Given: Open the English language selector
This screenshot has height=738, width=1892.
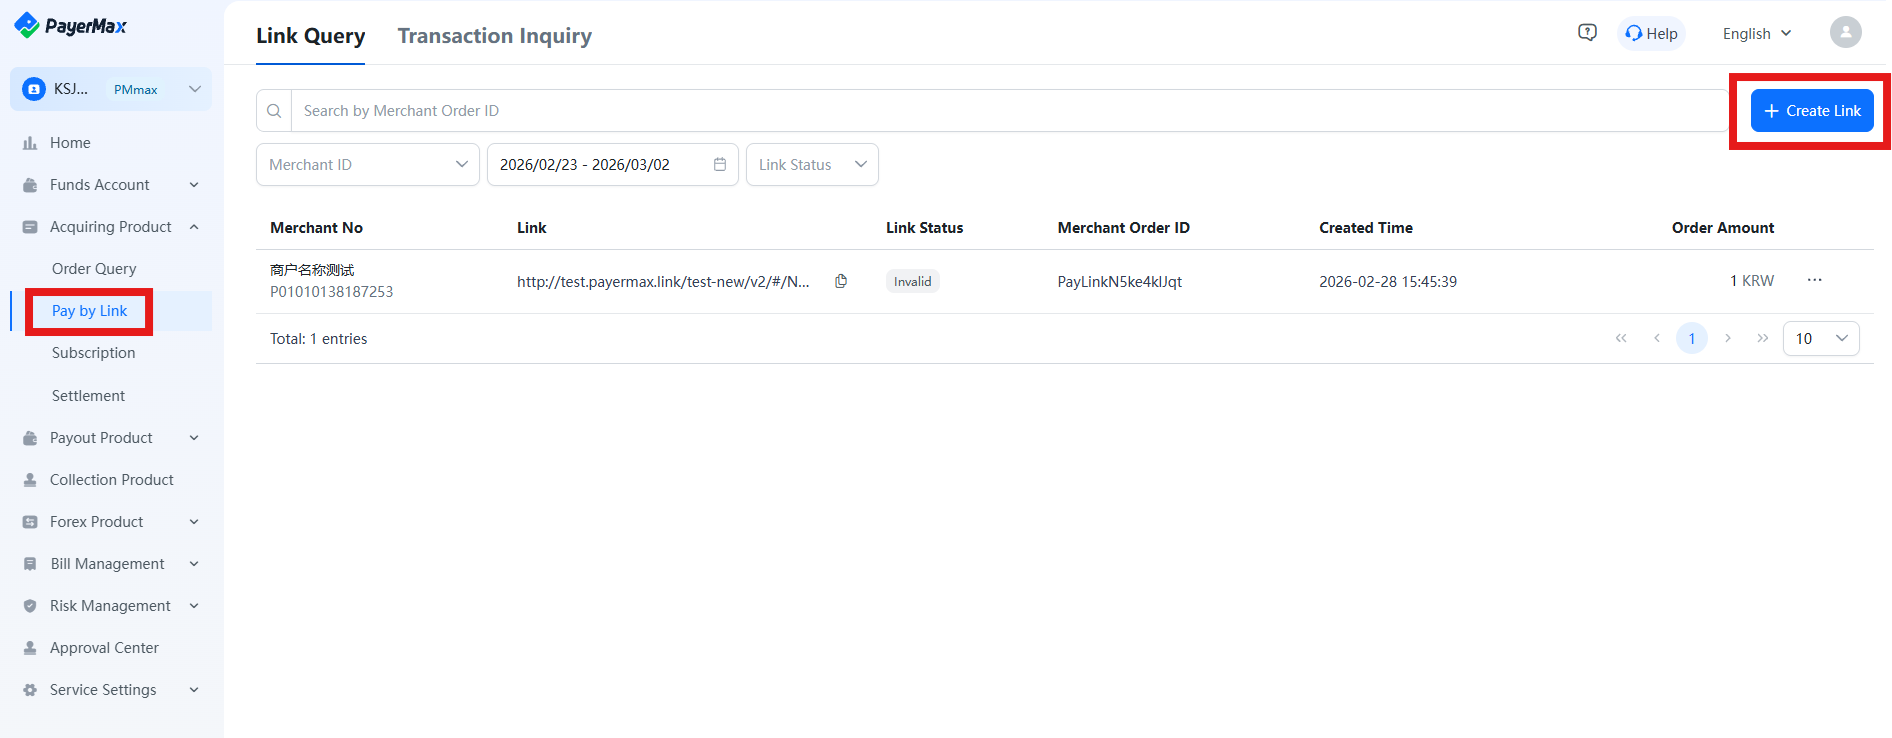Looking at the screenshot, I should tap(1756, 33).
